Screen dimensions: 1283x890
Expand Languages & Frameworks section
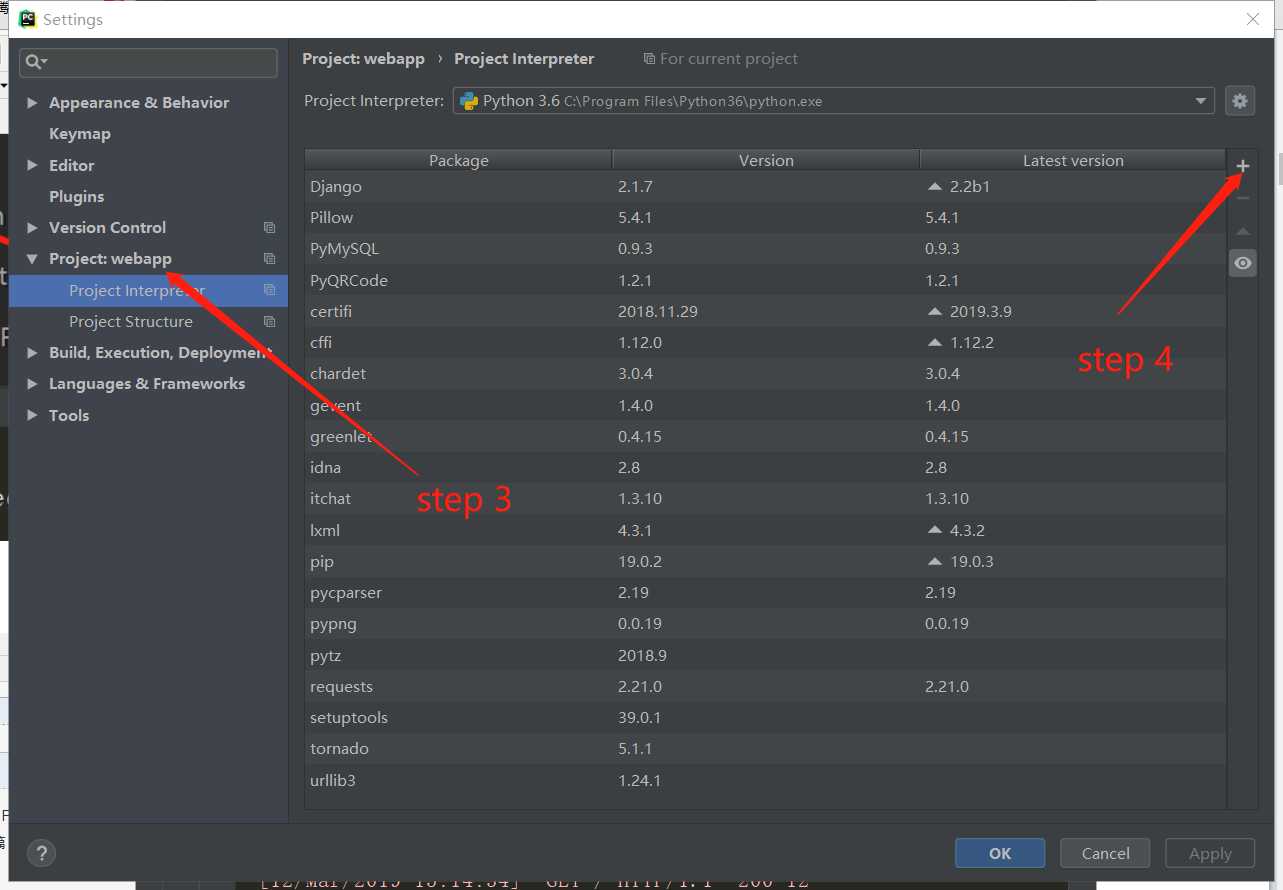[32, 384]
